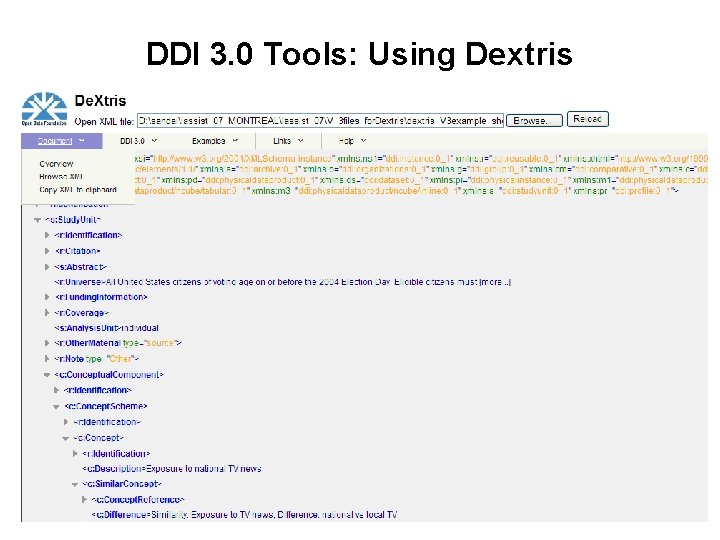Click the Browse button
720x540 pixels.
click(534, 121)
